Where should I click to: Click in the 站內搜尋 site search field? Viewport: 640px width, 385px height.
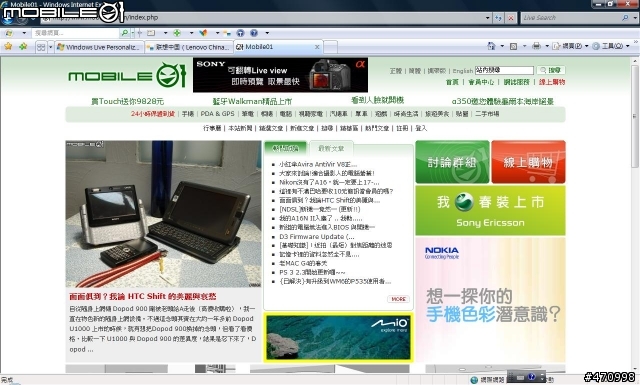pyautogui.click(x=504, y=70)
